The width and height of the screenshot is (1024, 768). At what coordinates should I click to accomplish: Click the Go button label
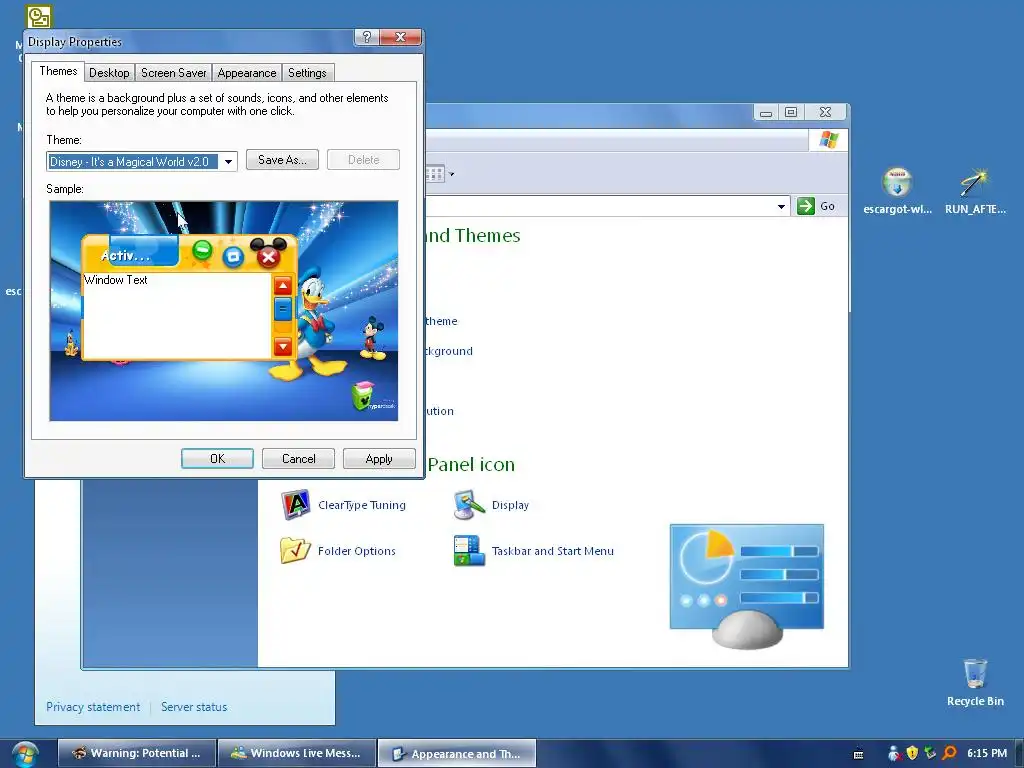click(827, 206)
